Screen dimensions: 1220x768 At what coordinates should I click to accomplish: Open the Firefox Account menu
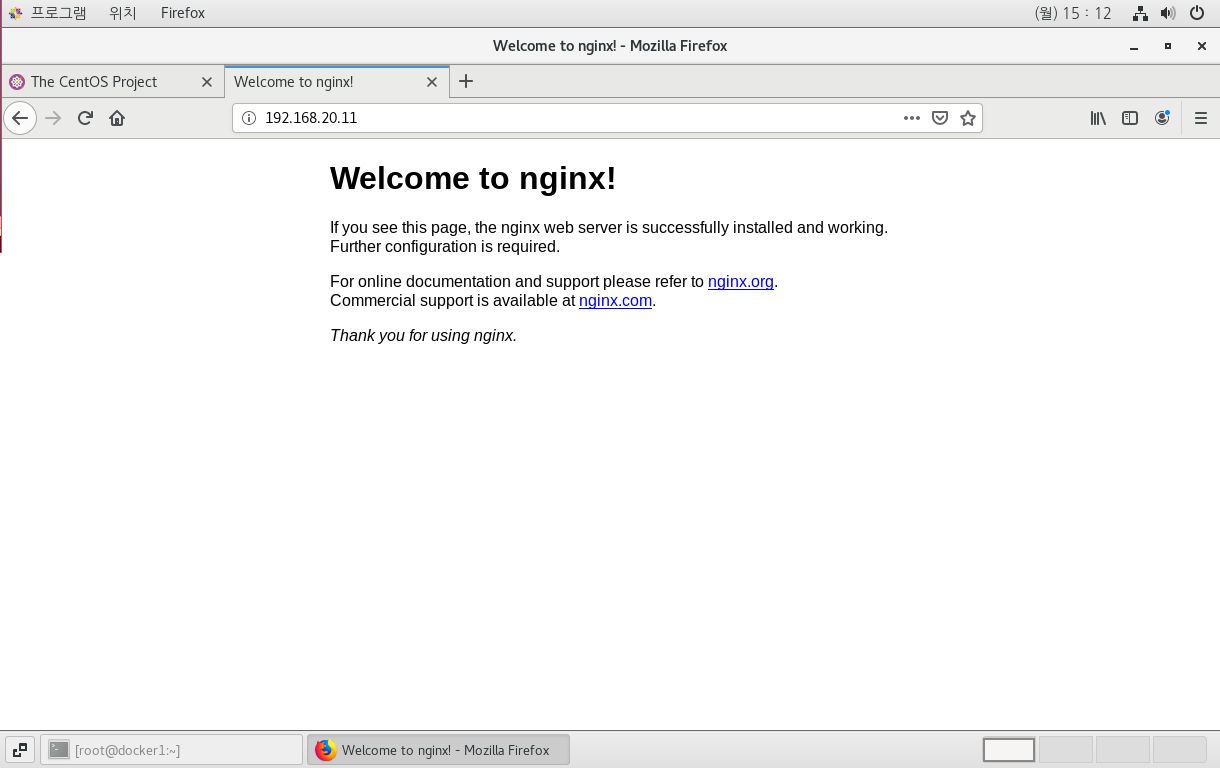point(1162,118)
